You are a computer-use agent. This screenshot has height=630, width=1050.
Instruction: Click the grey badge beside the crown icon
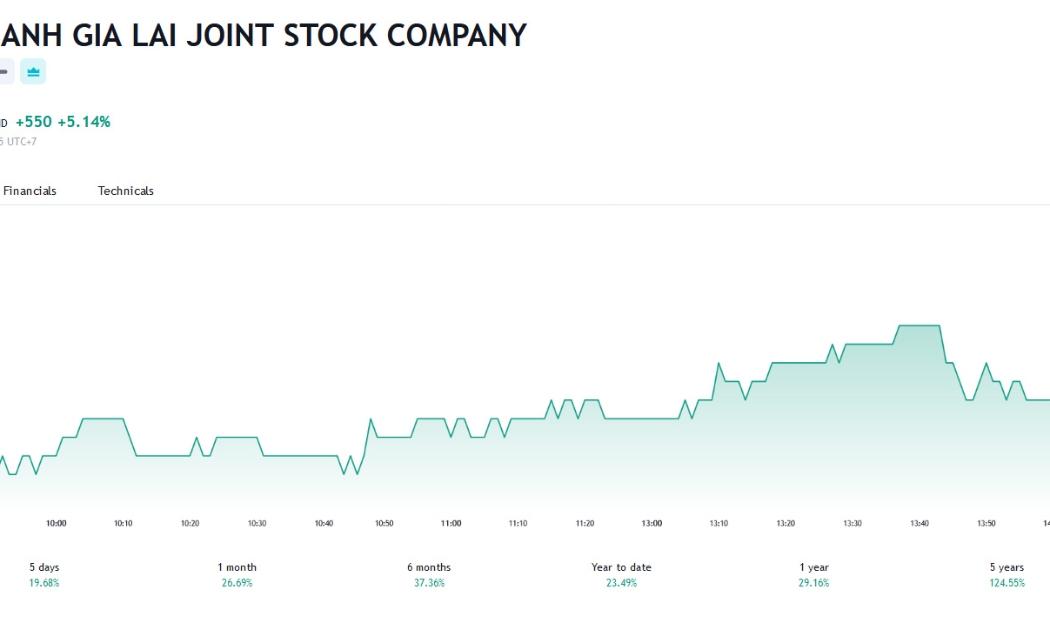pos(6,72)
